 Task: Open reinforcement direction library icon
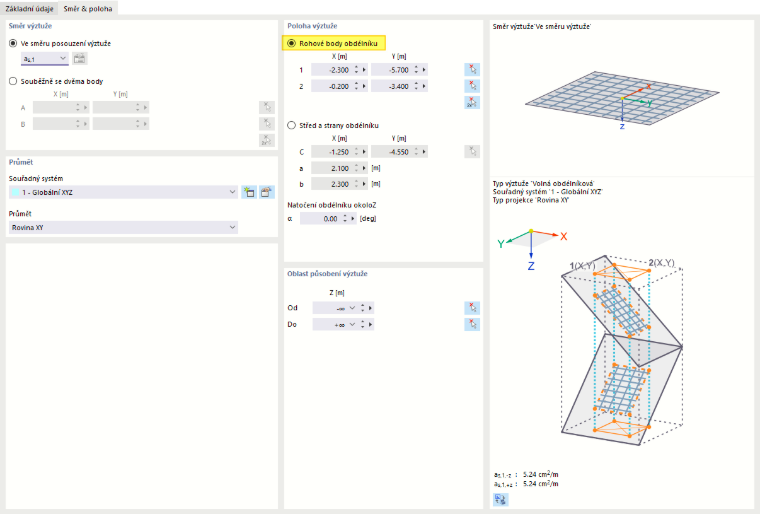[79, 59]
